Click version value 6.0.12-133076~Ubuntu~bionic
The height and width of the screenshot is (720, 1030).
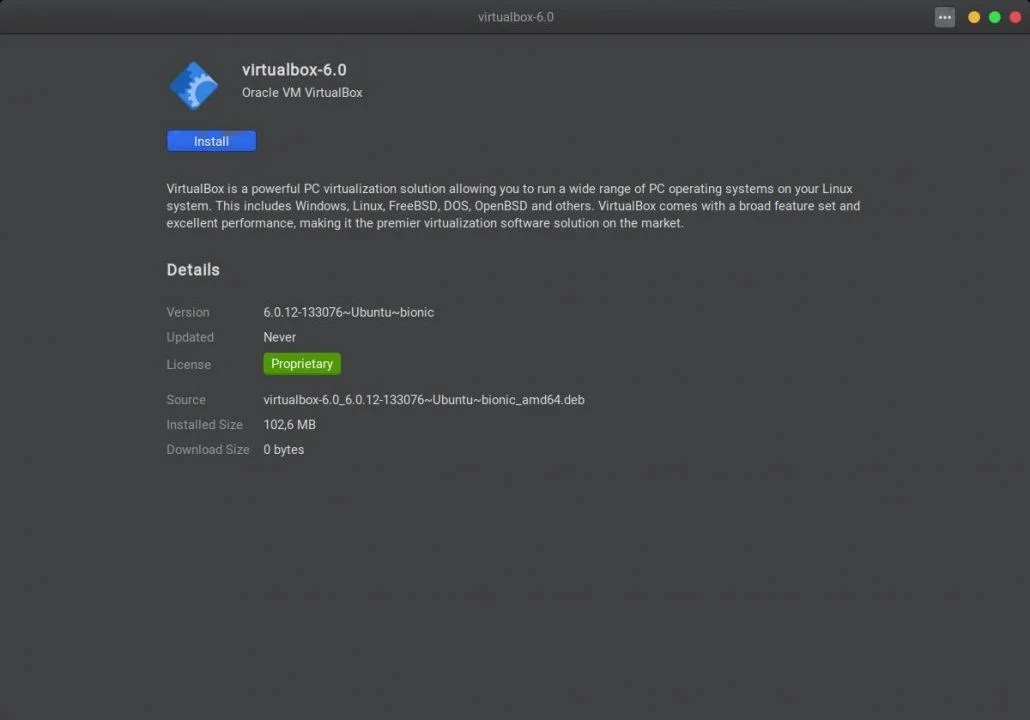[348, 312]
